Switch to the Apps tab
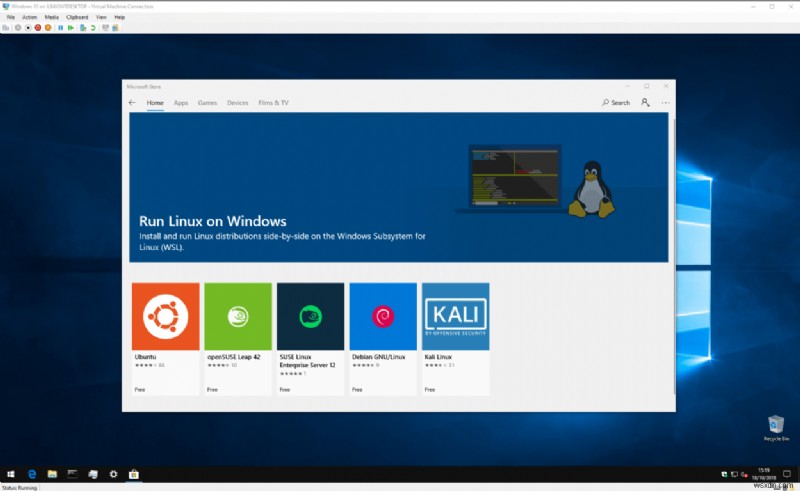The width and height of the screenshot is (800, 491). click(x=181, y=103)
